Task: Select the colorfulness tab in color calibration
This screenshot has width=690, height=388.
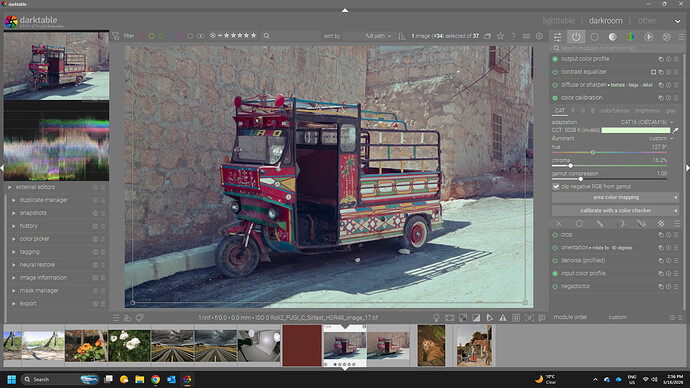Action: [615, 111]
